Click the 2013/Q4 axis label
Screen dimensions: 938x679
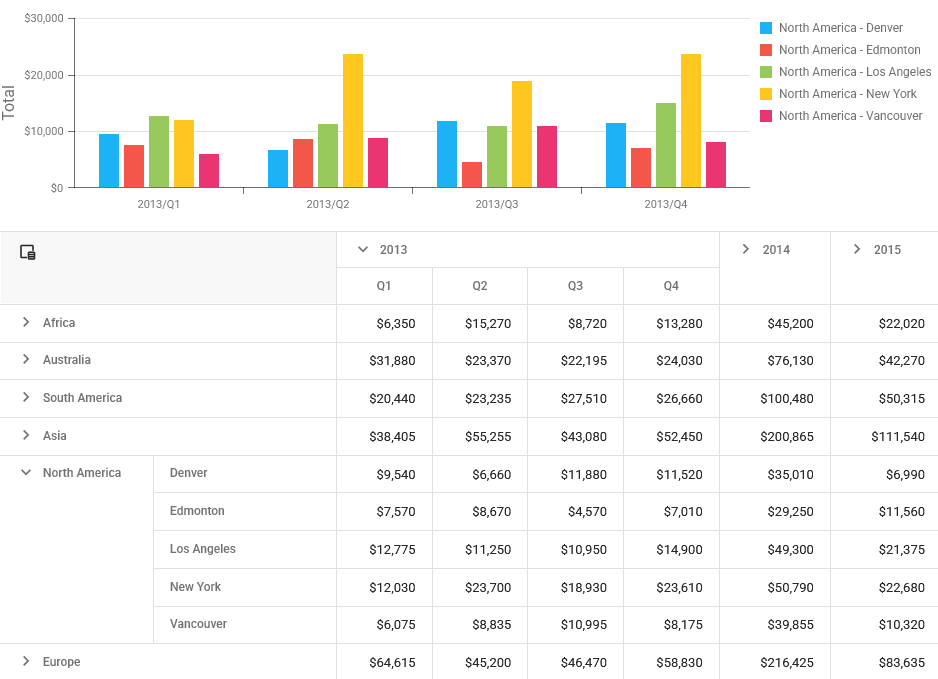point(666,205)
